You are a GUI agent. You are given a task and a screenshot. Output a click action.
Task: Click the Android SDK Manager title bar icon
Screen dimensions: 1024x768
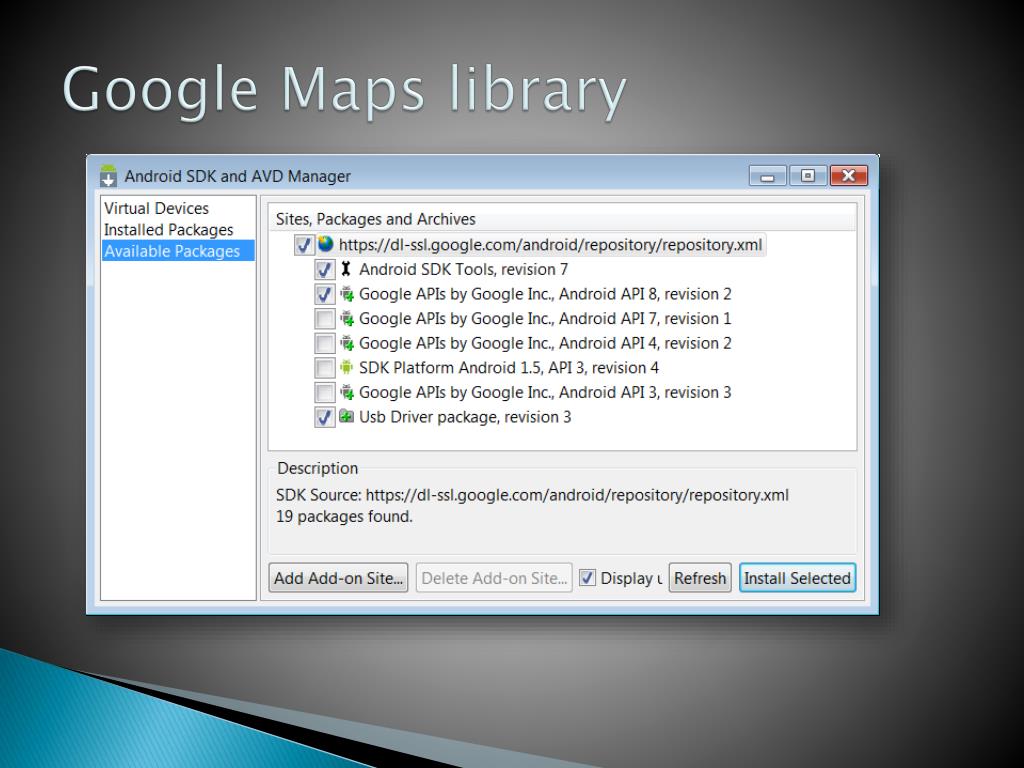tap(108, 176)
